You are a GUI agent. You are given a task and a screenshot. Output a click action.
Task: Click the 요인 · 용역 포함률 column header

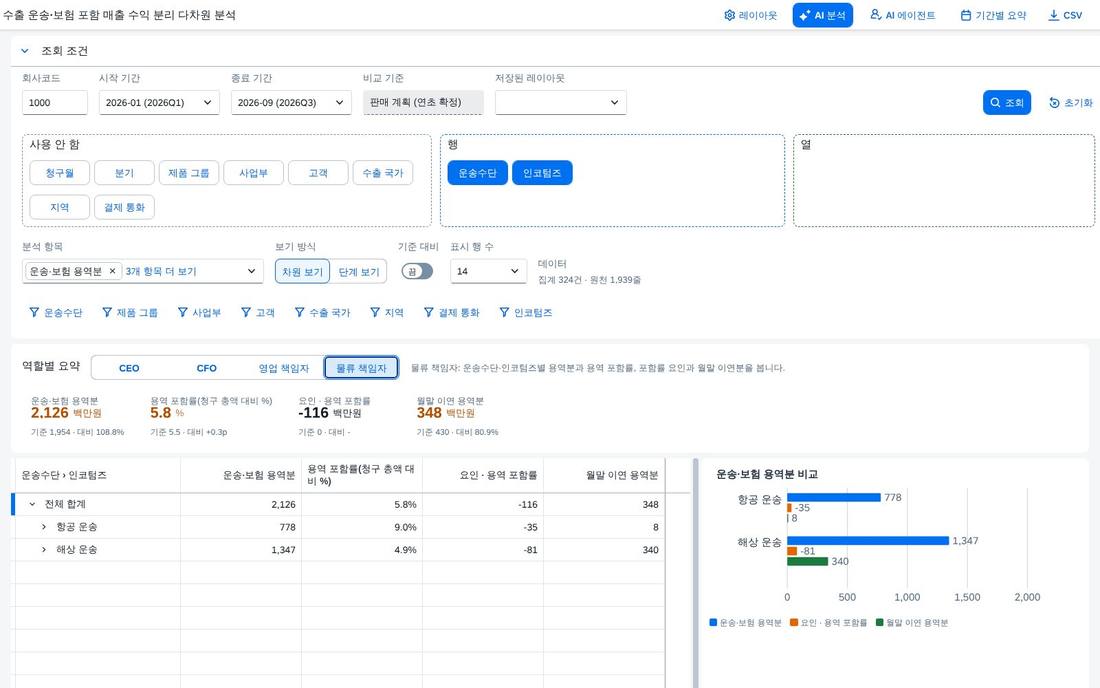point(483,475)
